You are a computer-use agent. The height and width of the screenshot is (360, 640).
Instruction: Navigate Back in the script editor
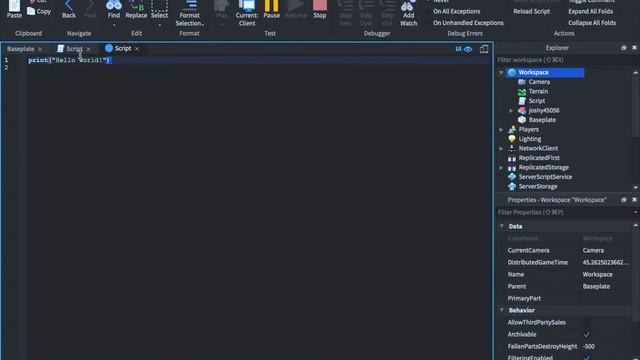[x=69, y=9]
